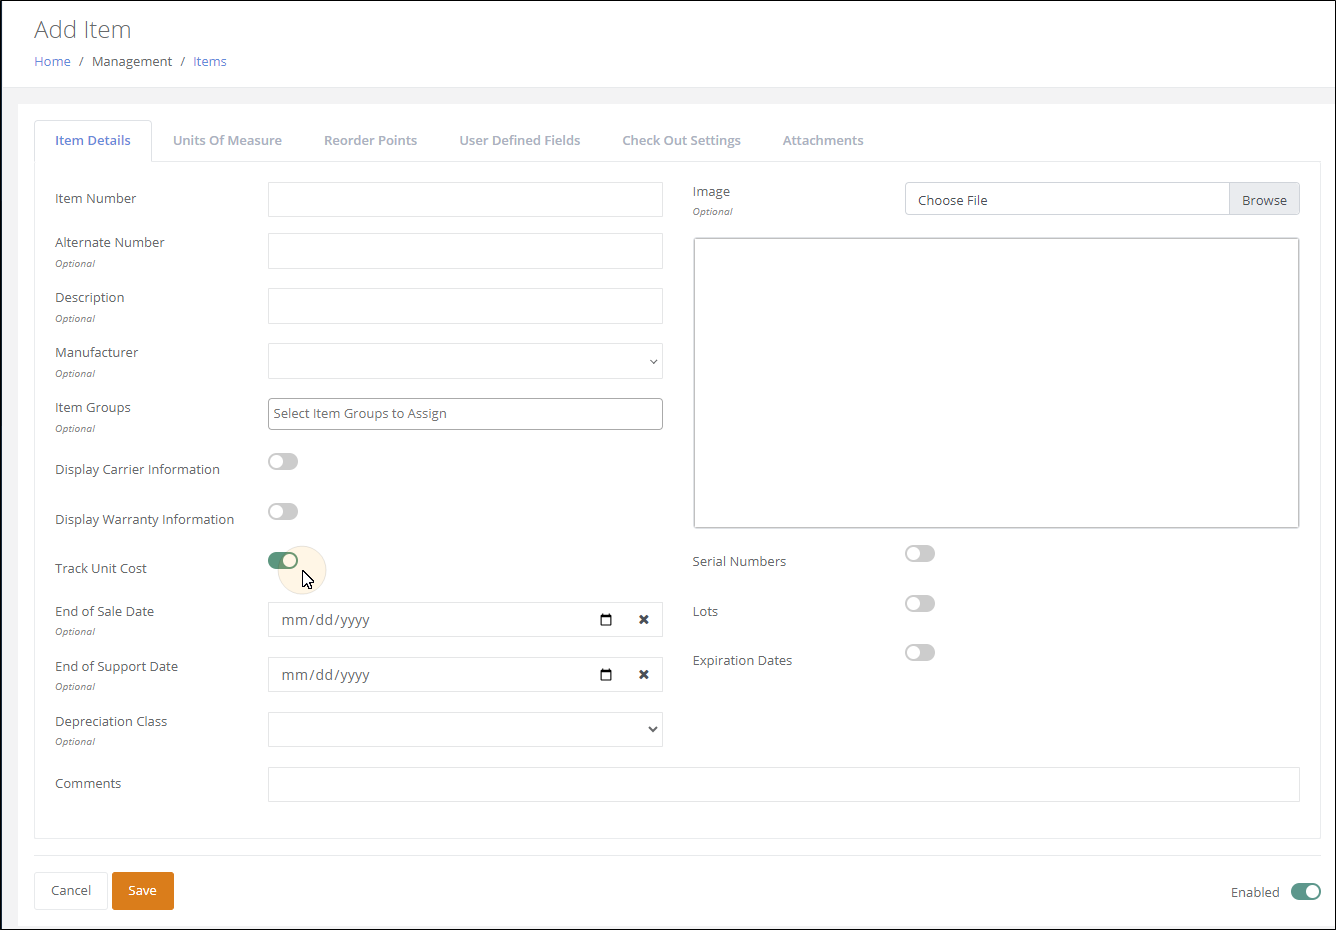The image size is (1336, 930).
Task: Enable the Serial Numbers switch
Action: pos(920,553)
